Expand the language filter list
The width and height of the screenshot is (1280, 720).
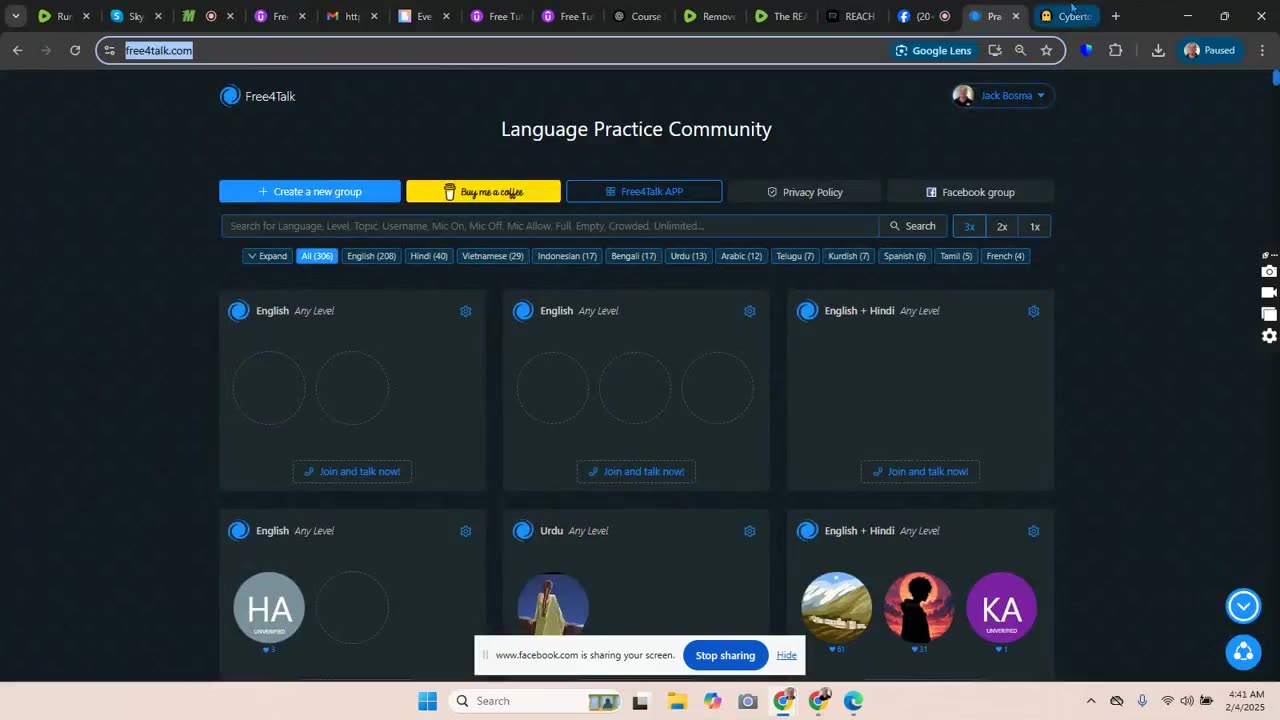pos(267,256)
